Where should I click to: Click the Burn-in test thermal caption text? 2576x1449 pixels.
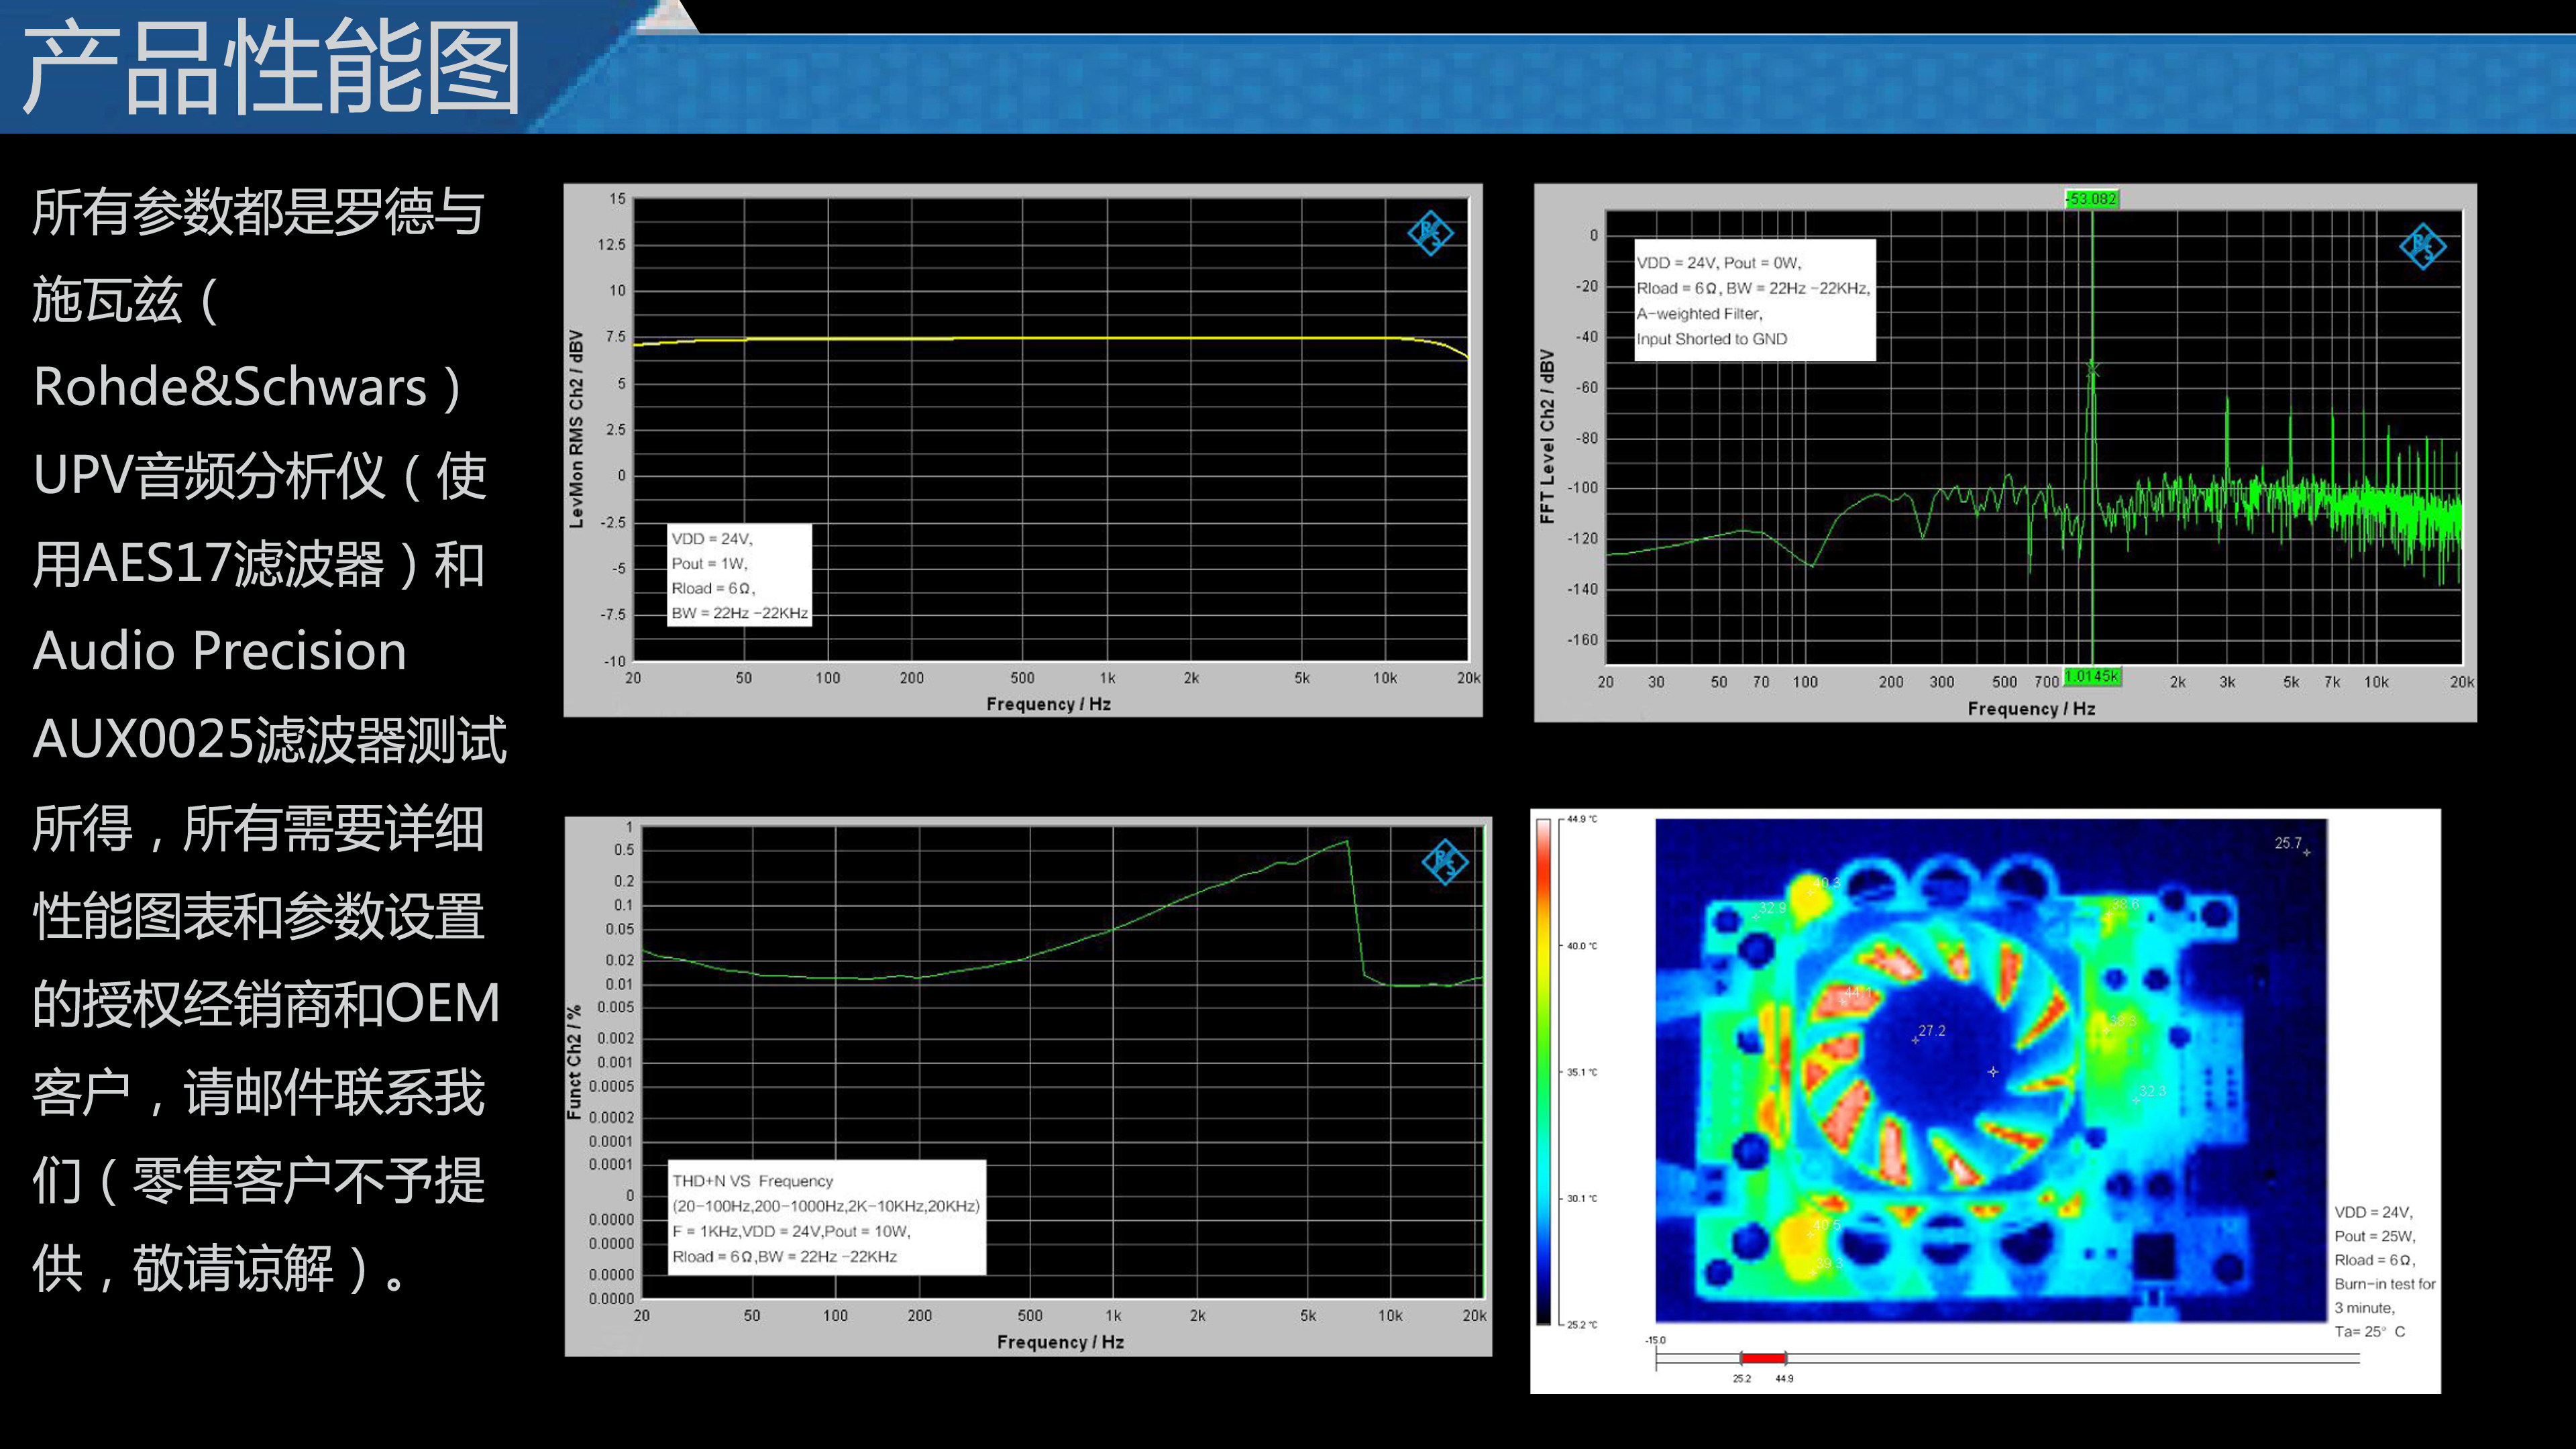[x=2384, y=1284]
